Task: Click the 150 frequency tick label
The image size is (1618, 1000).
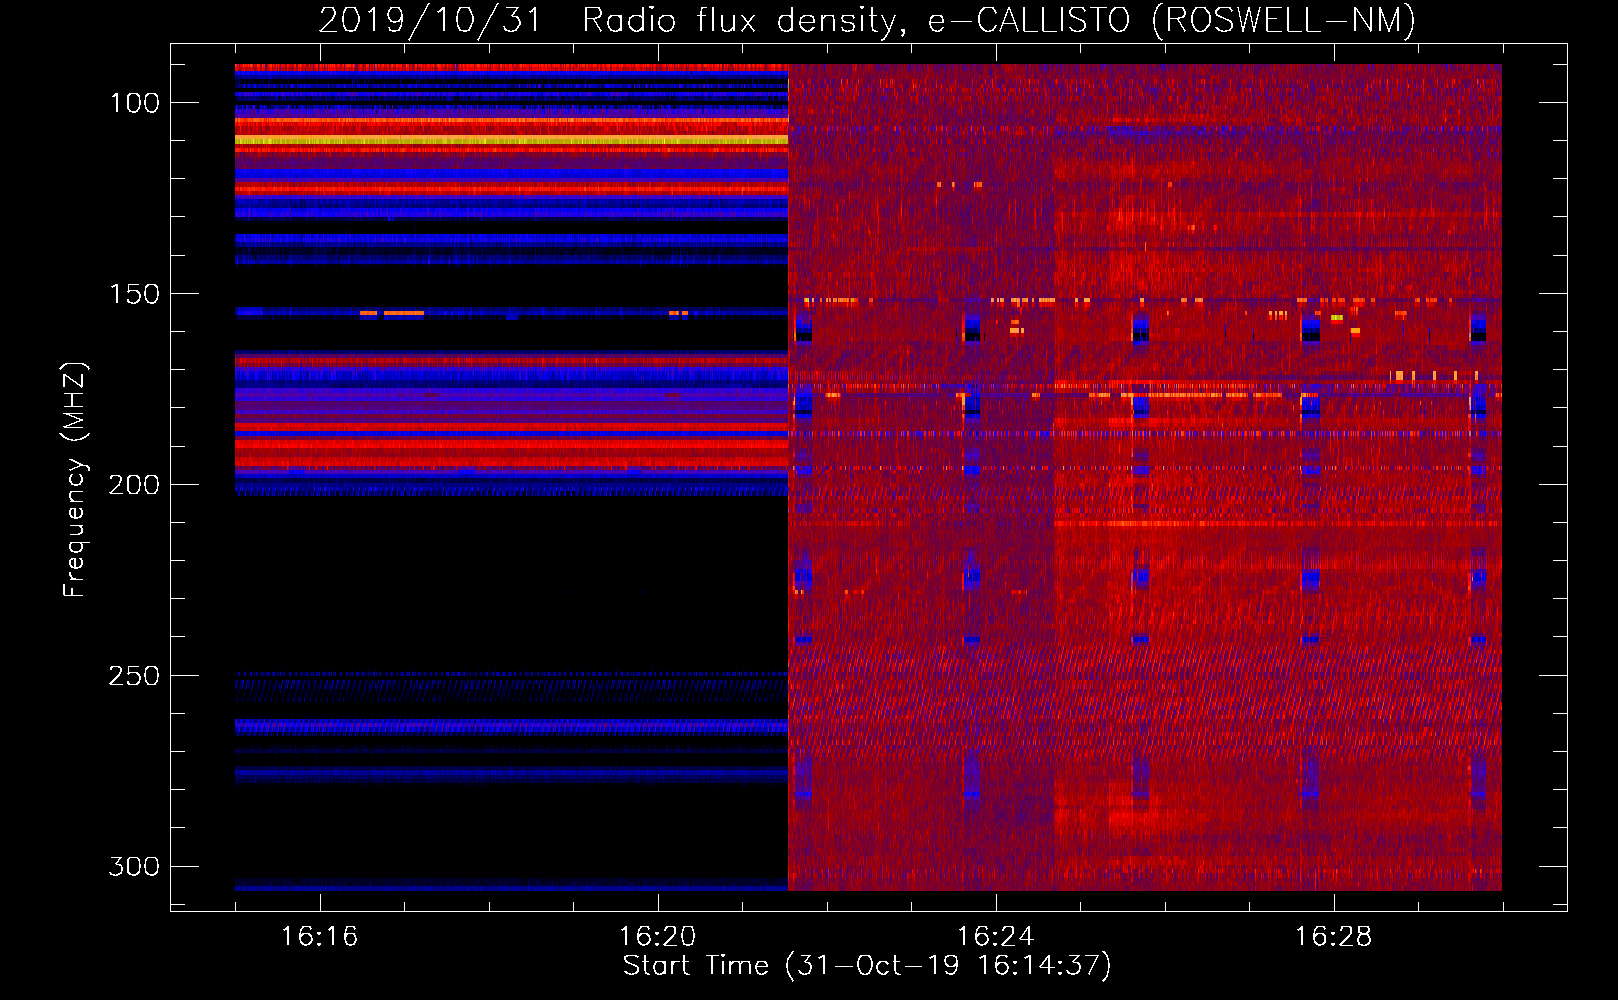Action: click(x=135, y=294)
